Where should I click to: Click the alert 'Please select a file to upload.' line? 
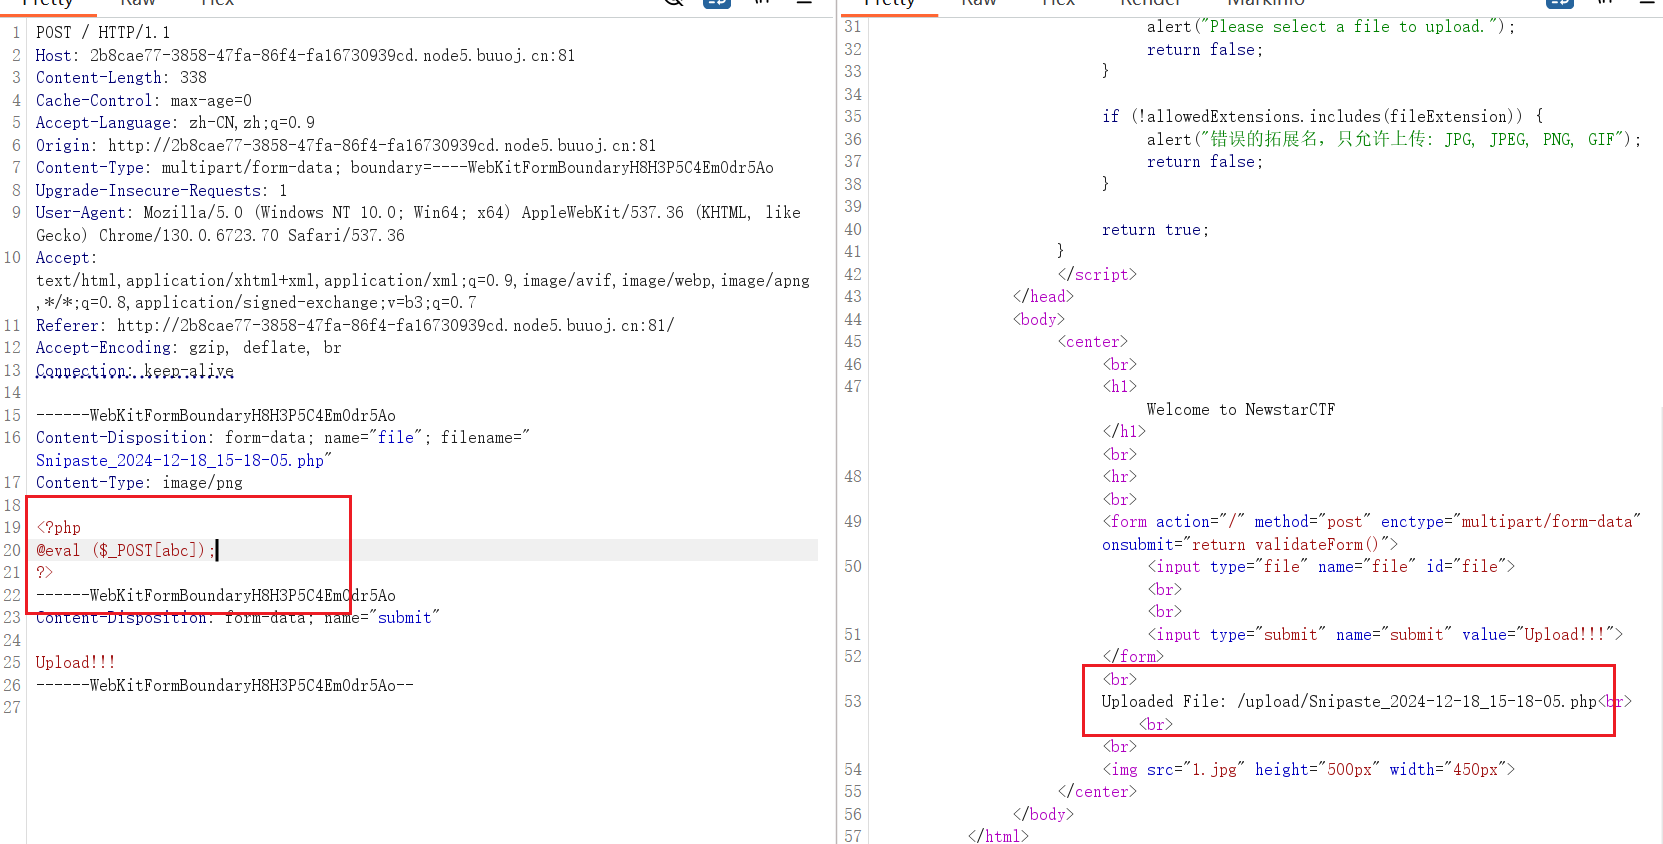(1331, 27)
